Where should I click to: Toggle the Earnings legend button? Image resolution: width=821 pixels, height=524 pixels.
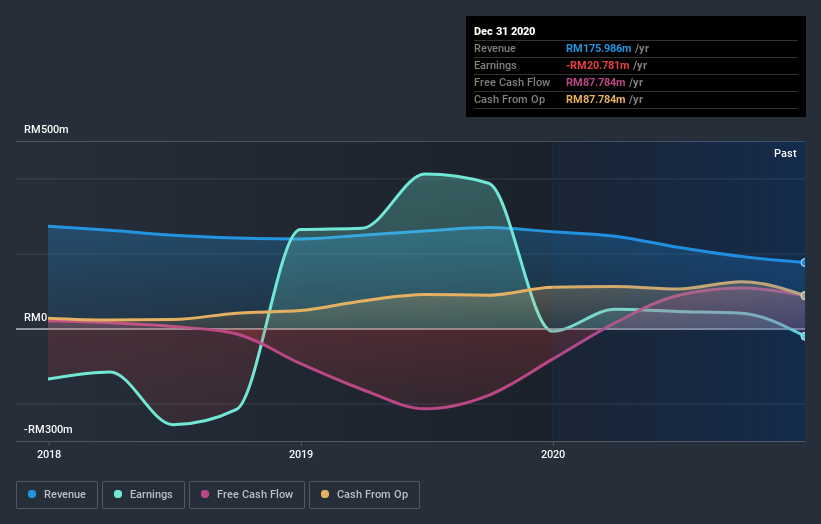[x=143, y=495]
